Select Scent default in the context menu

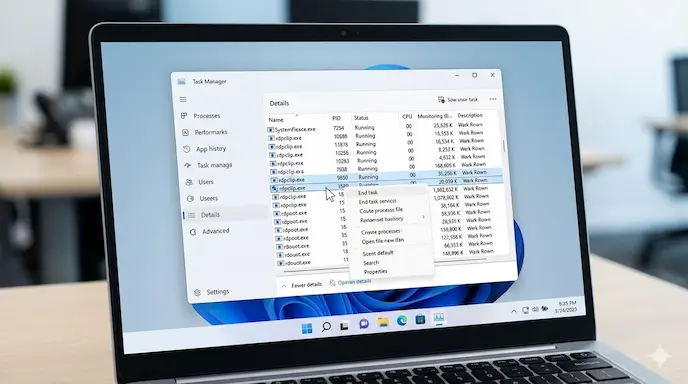click(x=378, y=253)
